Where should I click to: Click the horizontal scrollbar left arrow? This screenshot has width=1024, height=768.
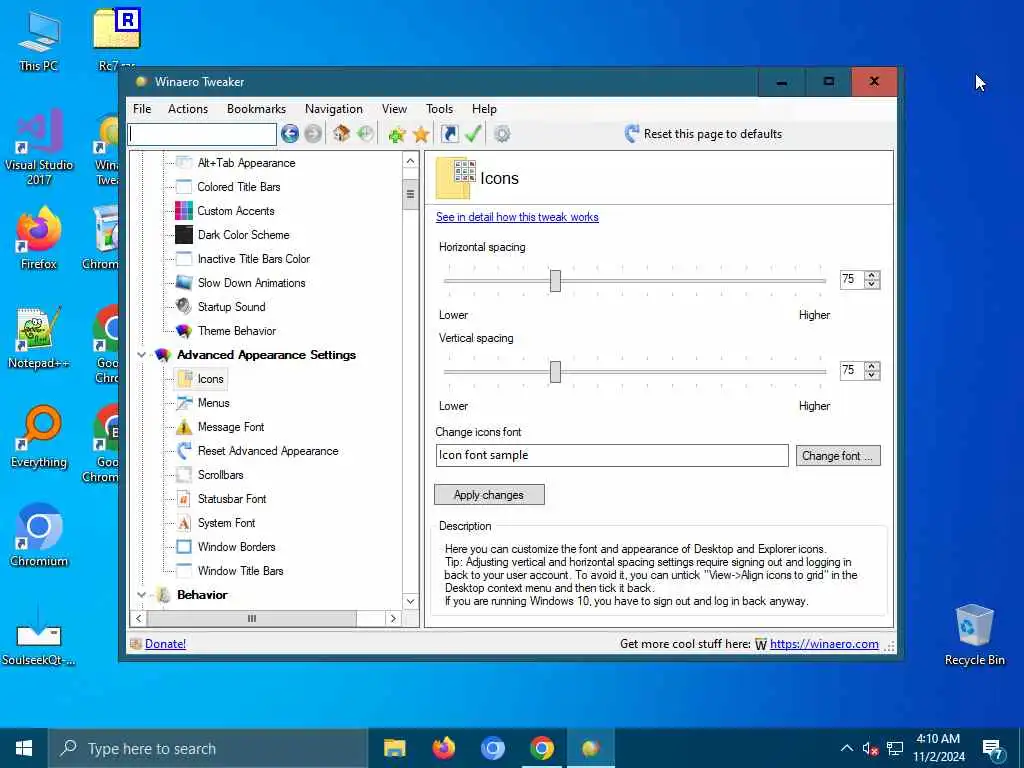[x=138, y=618]
